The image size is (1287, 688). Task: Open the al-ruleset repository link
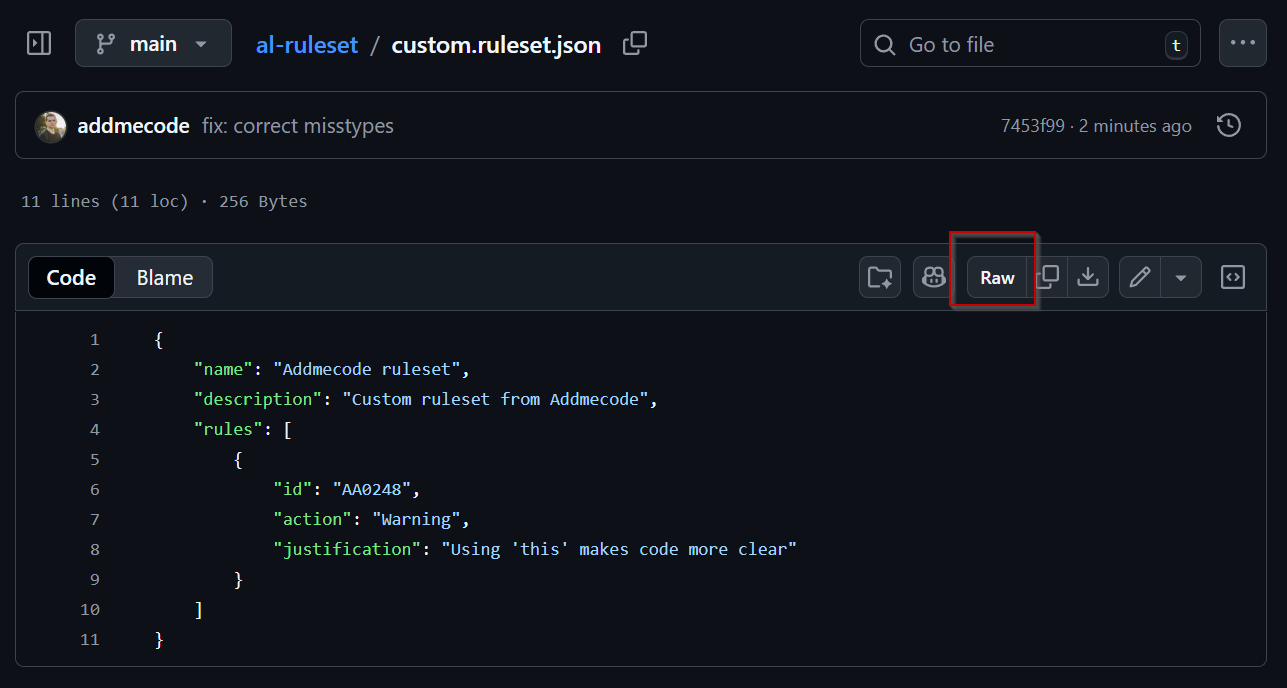coord(306,44)
